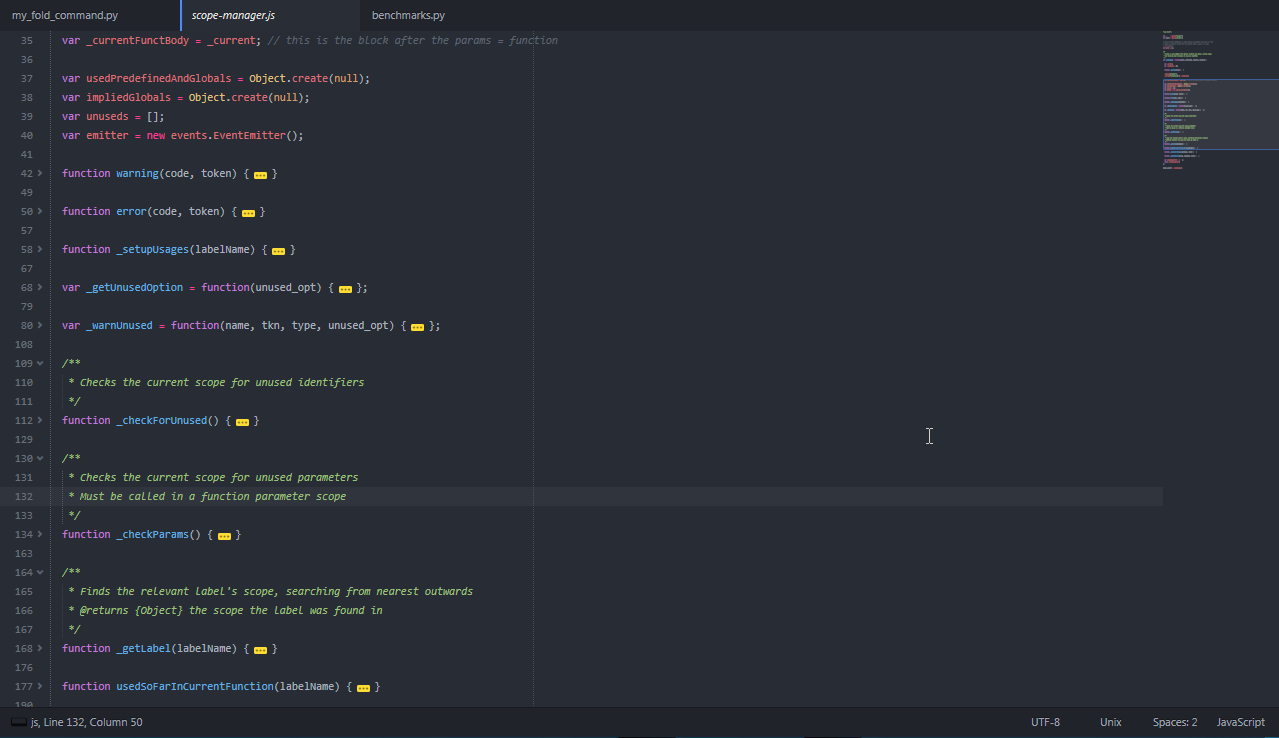Switch to benchmarks.py tab
Viewport: 1279px width, 738px height.
click(408, 16)
